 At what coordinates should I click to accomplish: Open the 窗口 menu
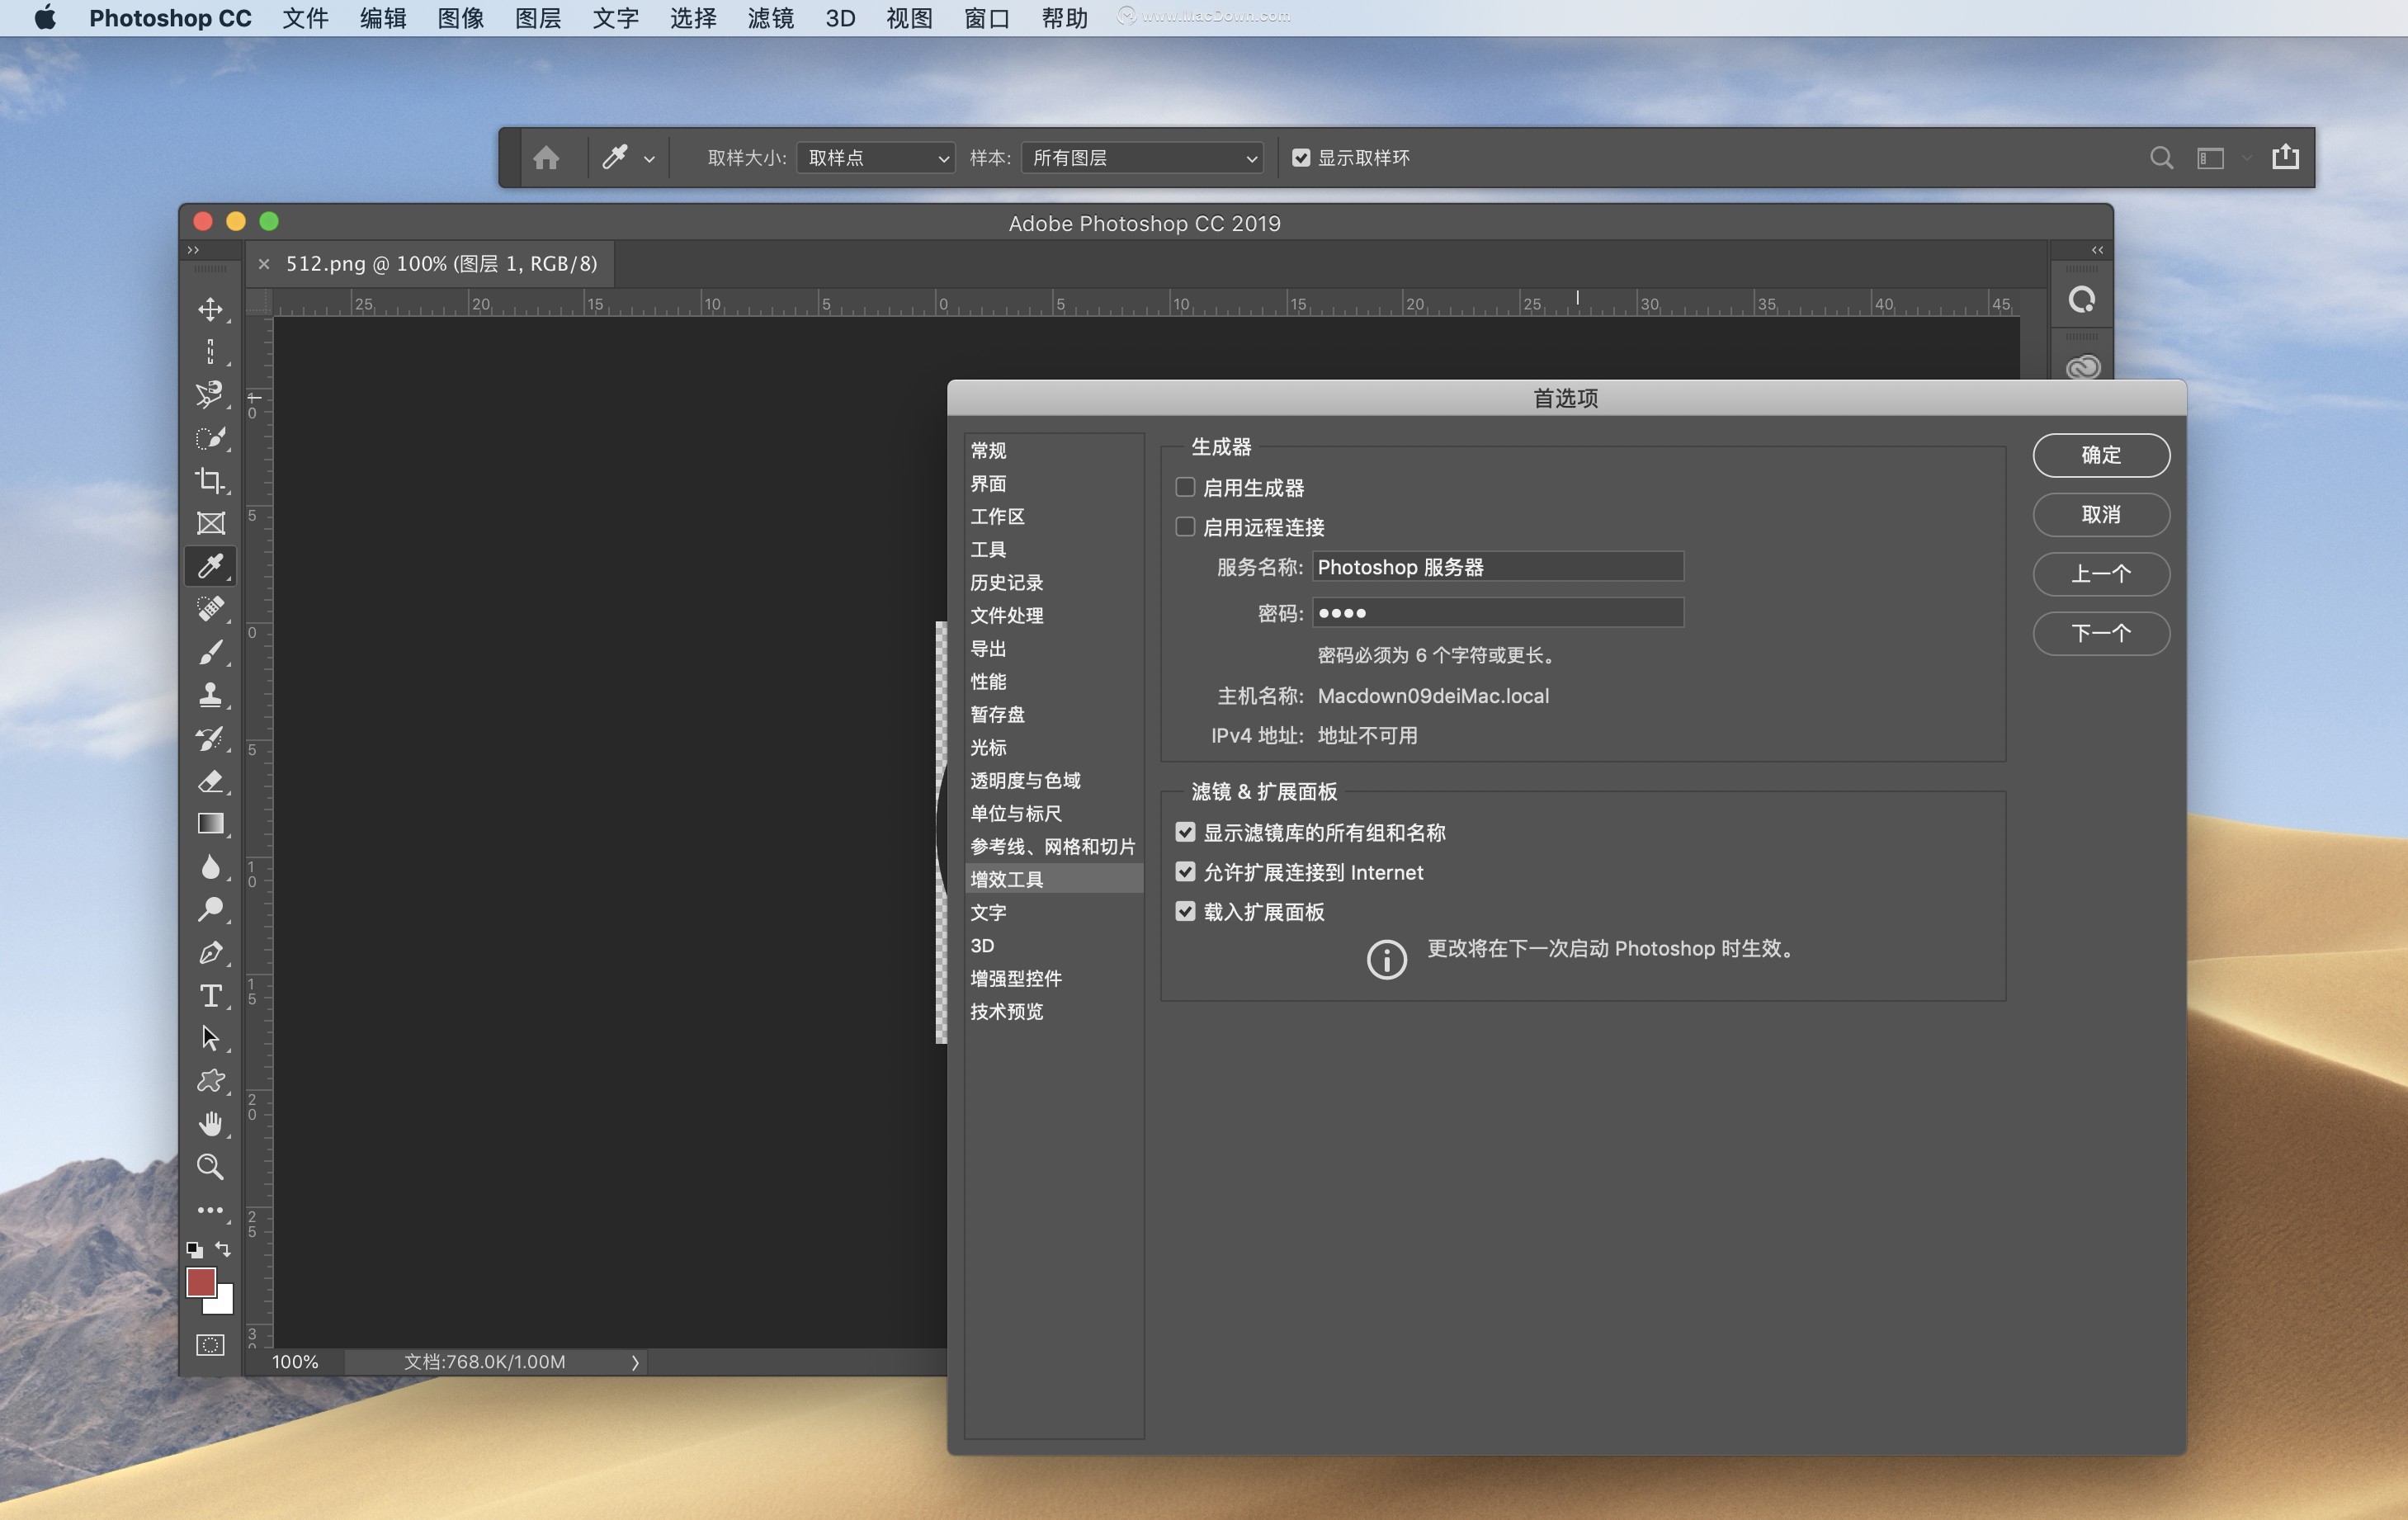[986, 18]
